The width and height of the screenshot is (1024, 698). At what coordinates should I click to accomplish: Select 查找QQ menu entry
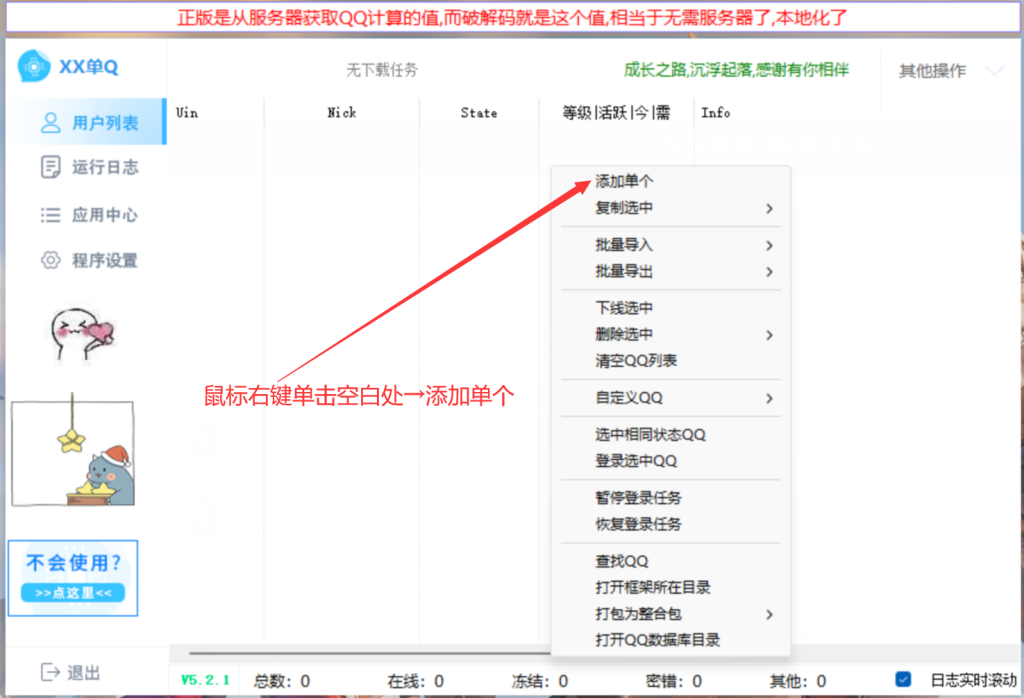click(671, 562)
